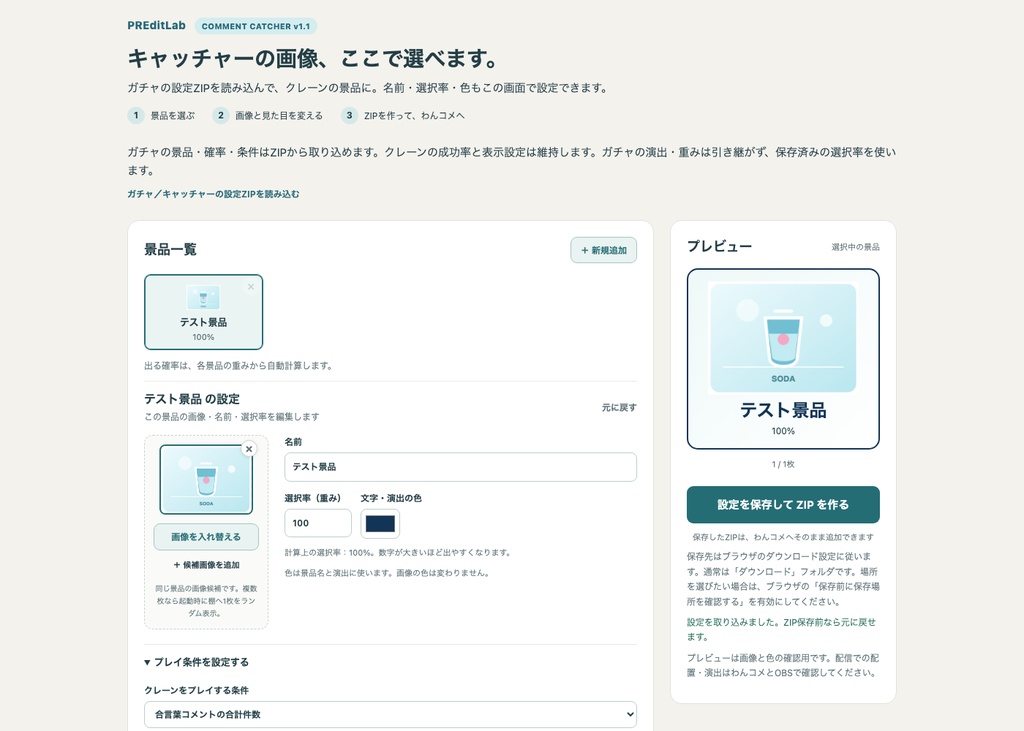
Task: Click 設定を保存して ZIP を作る
Action: [x=783, y=504]
